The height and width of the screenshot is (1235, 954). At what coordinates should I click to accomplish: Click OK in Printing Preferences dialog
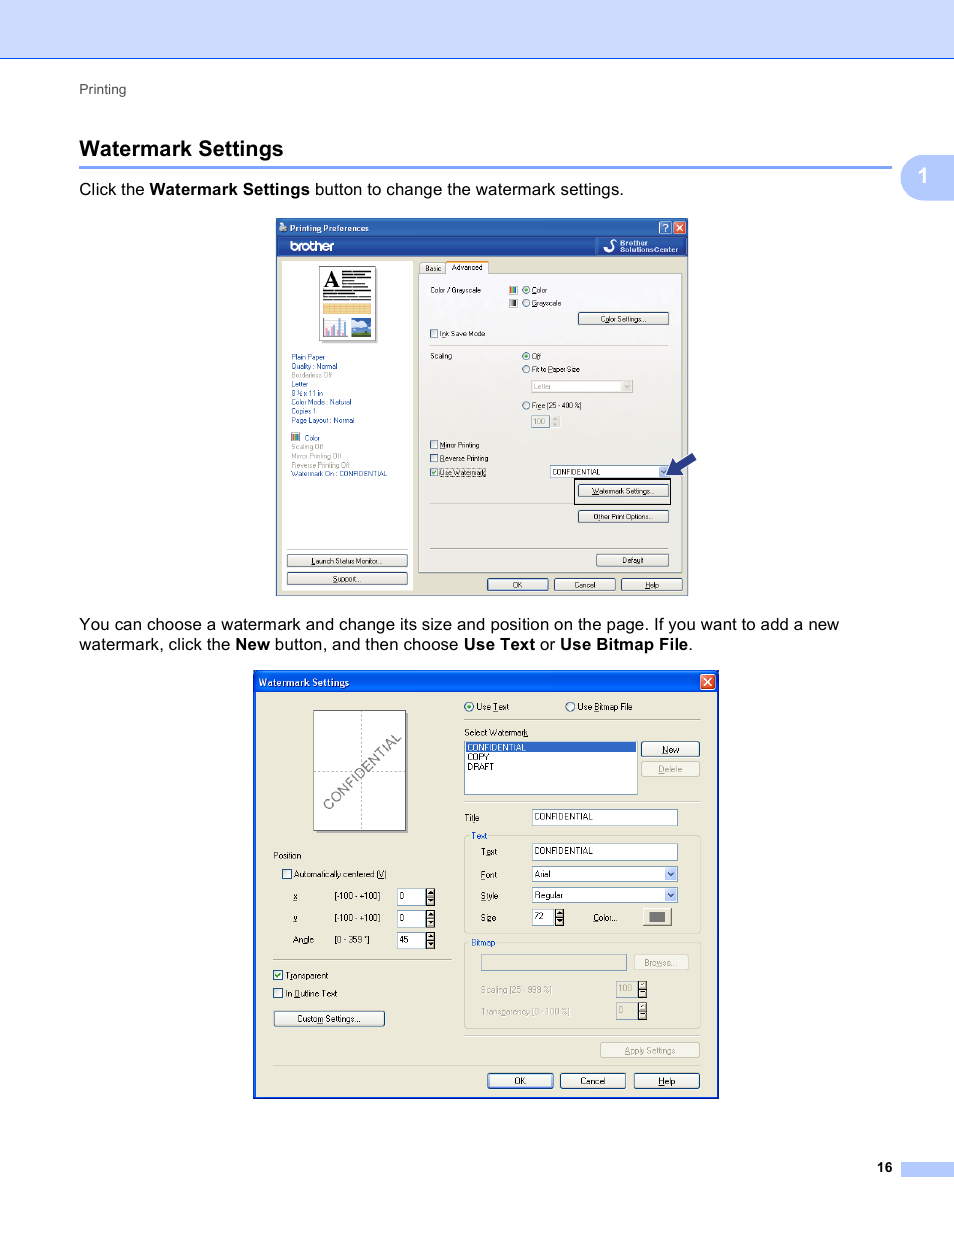tap(518, 585)
